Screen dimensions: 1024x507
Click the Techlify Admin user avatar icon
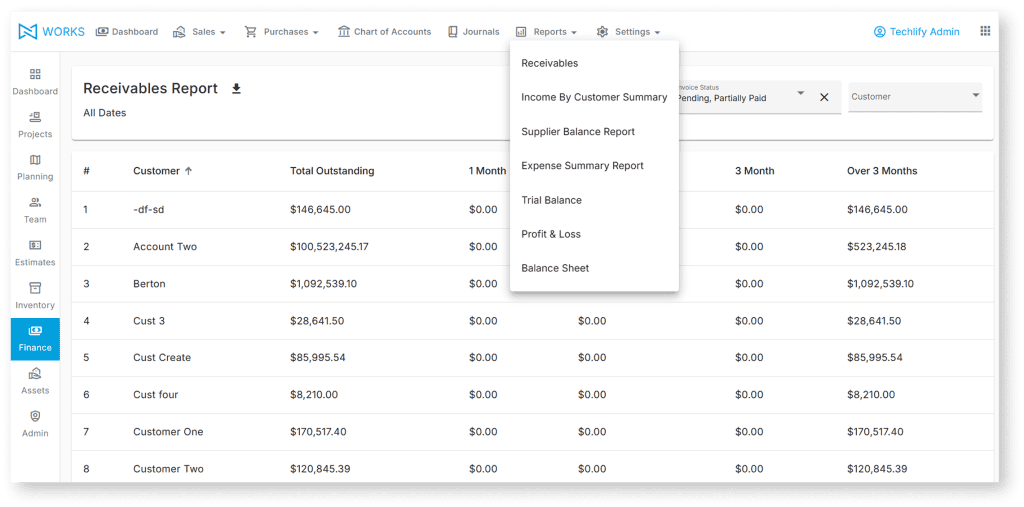click(880, 31)
